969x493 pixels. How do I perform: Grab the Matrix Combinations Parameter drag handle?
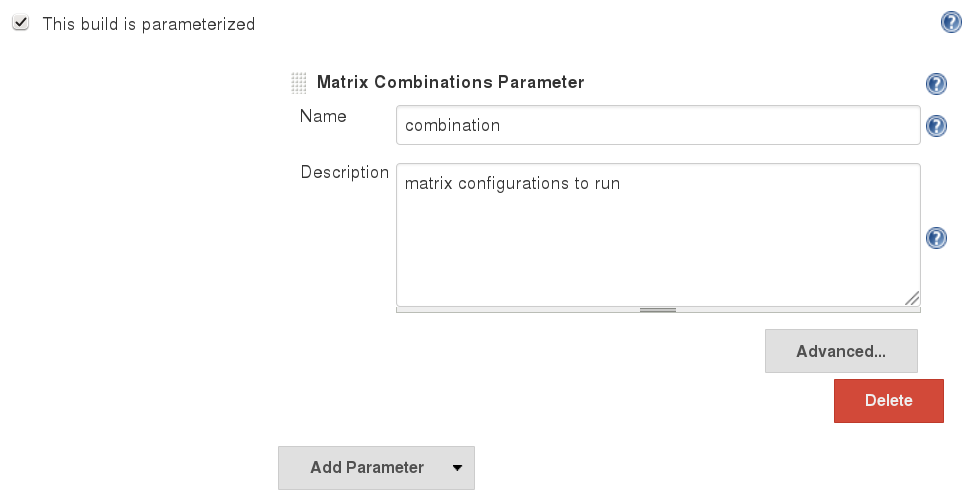coord(298,83)
